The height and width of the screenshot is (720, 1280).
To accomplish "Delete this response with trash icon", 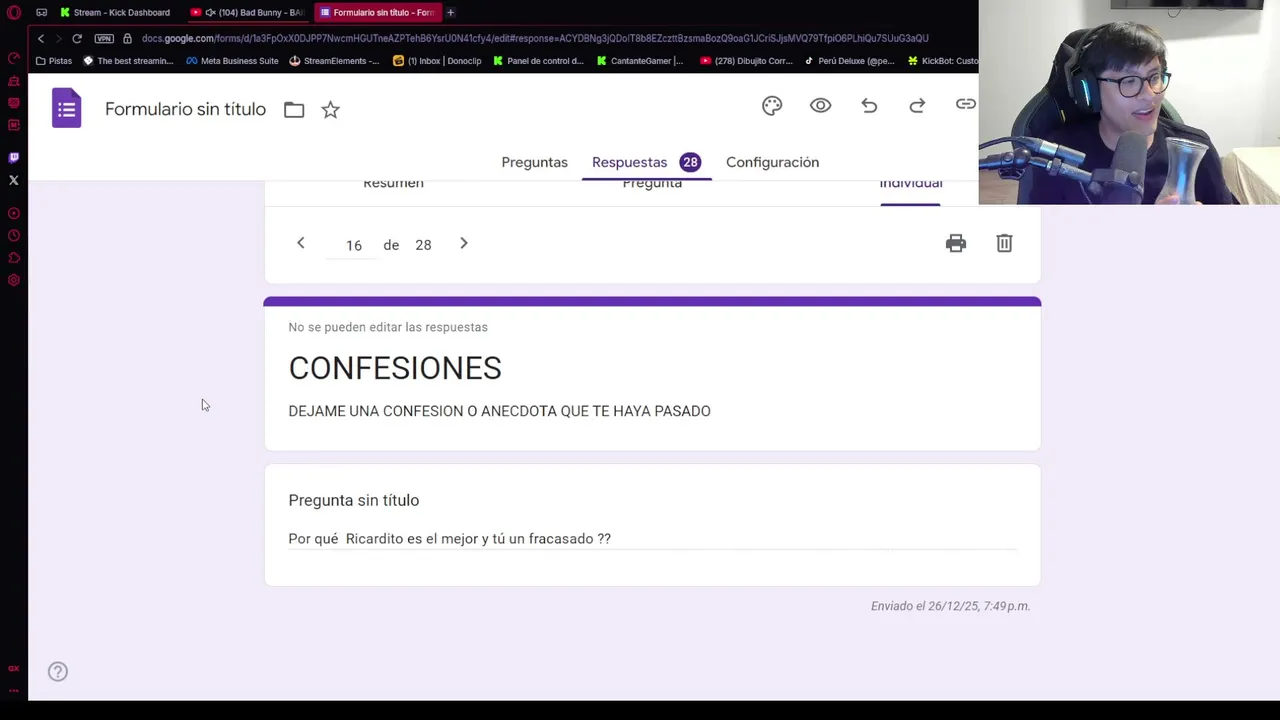I will pos(1004,243).
